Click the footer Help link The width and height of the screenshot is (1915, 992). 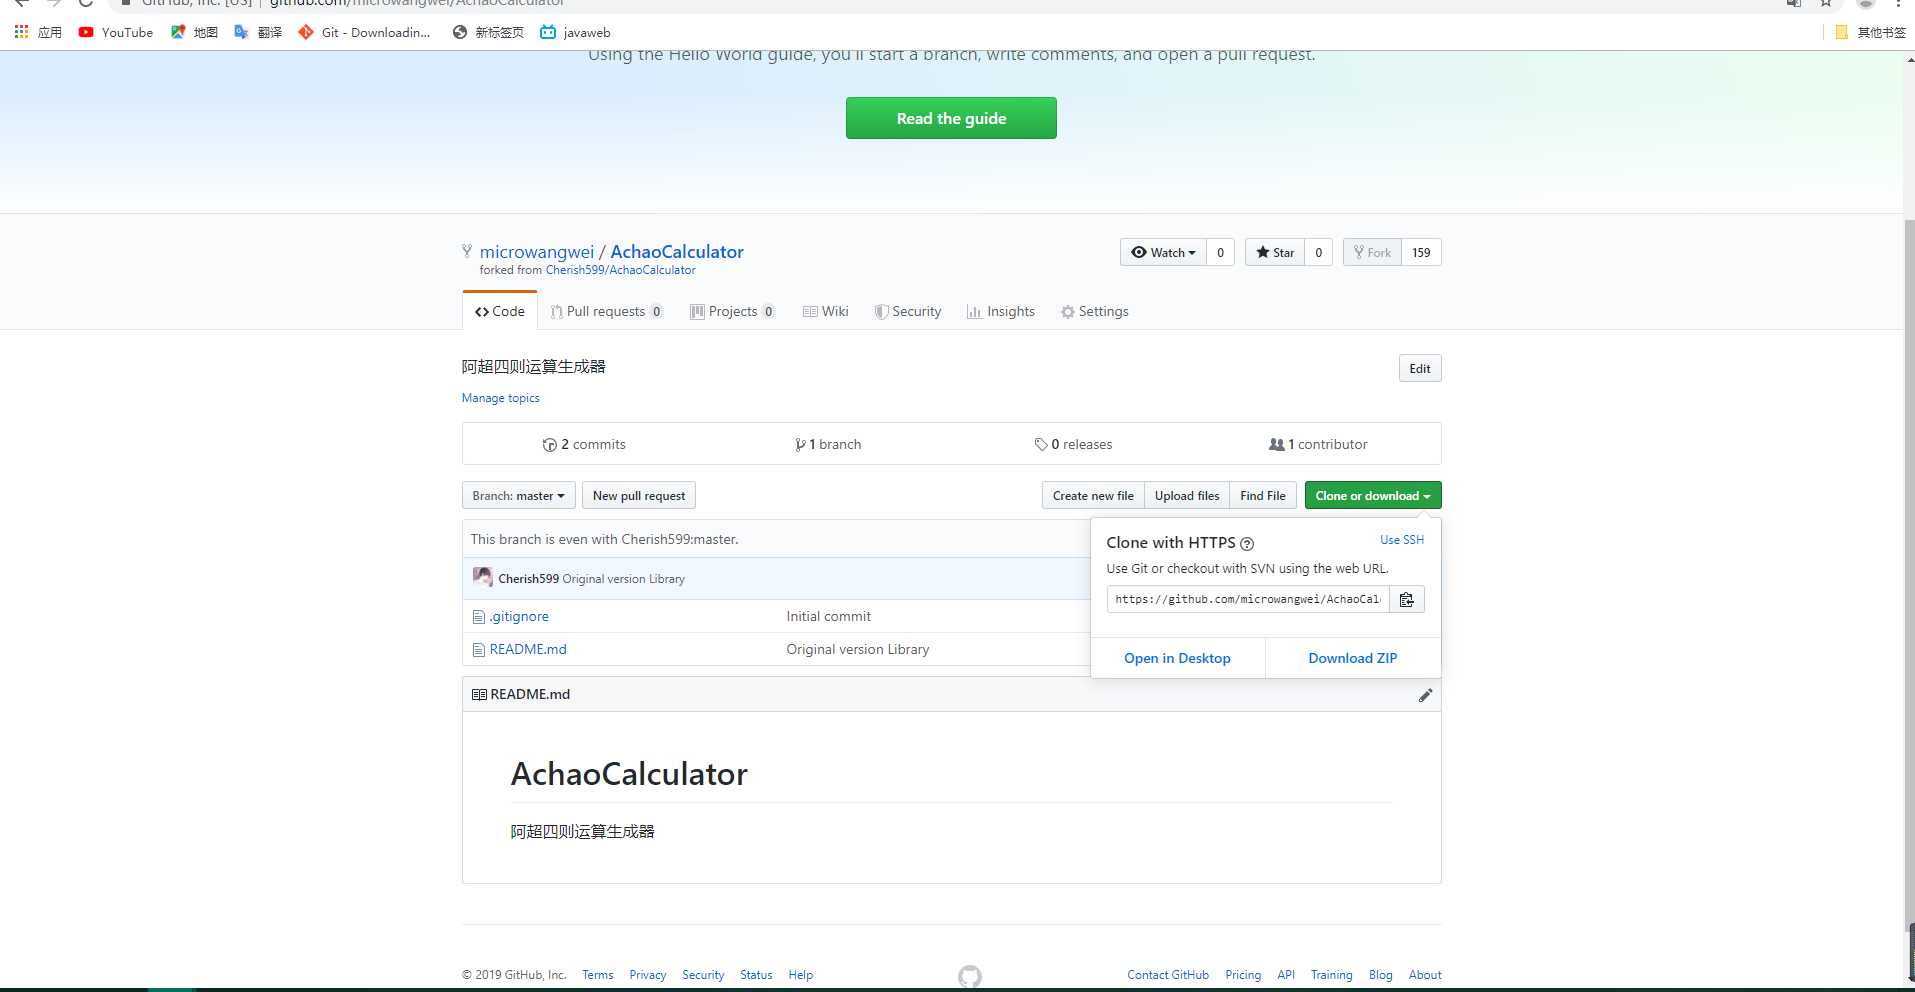click(800, 975)
